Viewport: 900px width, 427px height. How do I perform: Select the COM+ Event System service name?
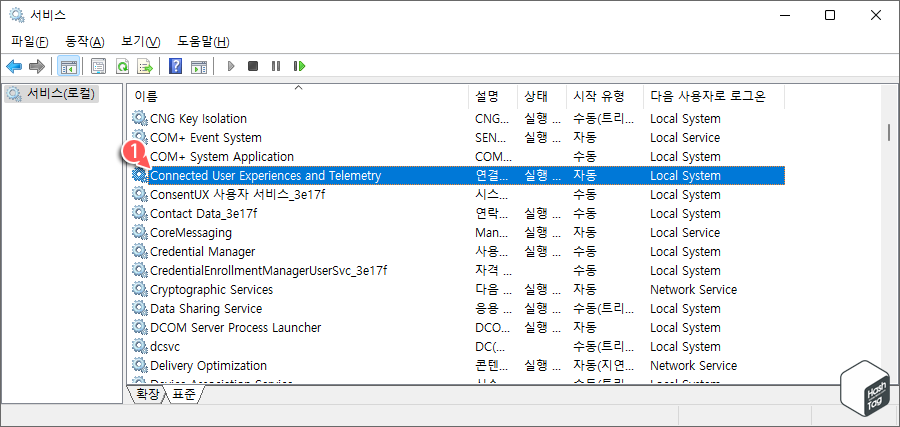[x=206, y=138]
